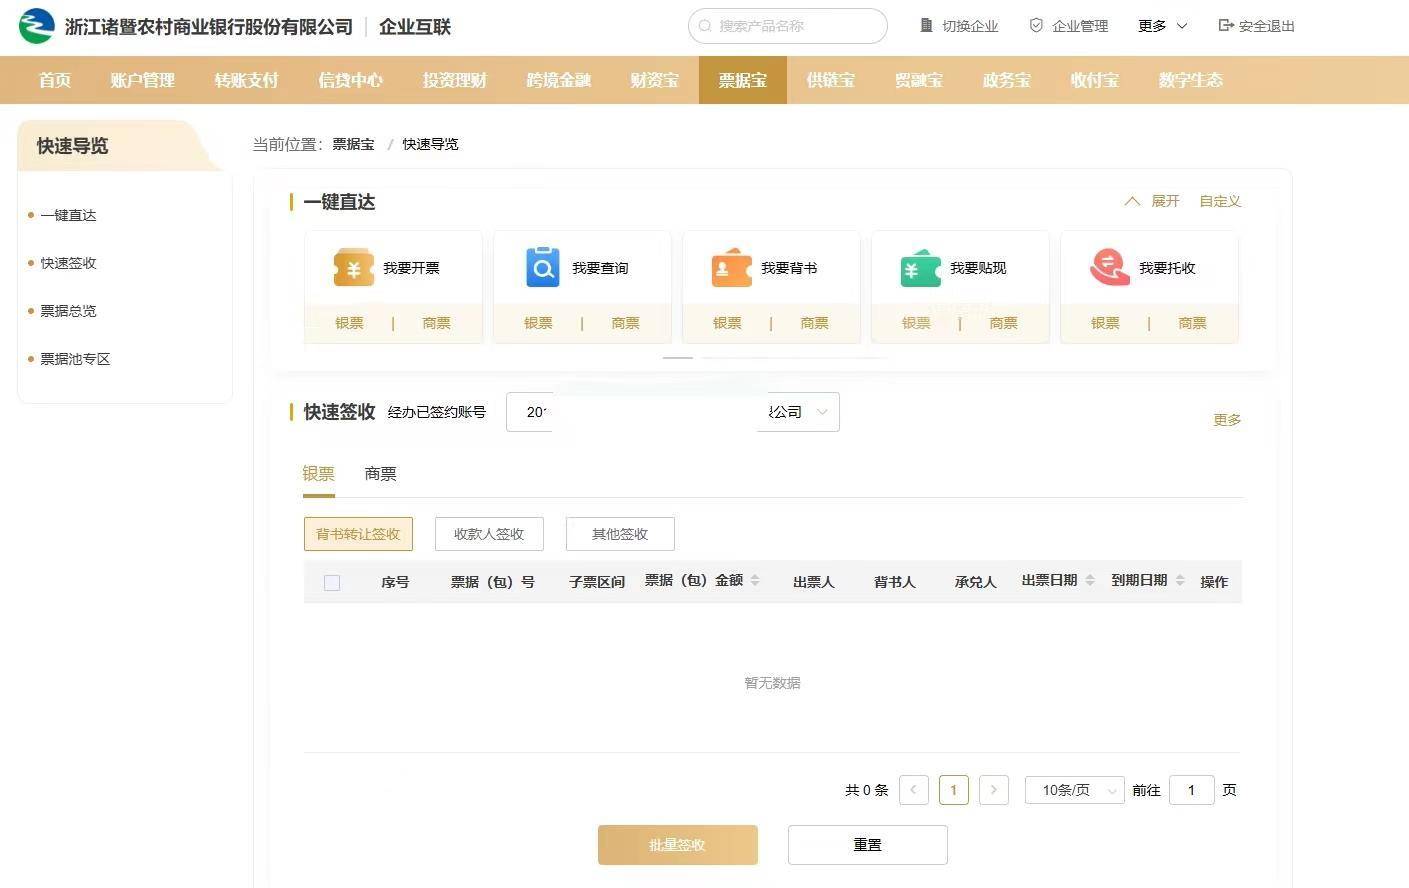Click the 搜索产品名称 search field

click(x=788, y=26)
